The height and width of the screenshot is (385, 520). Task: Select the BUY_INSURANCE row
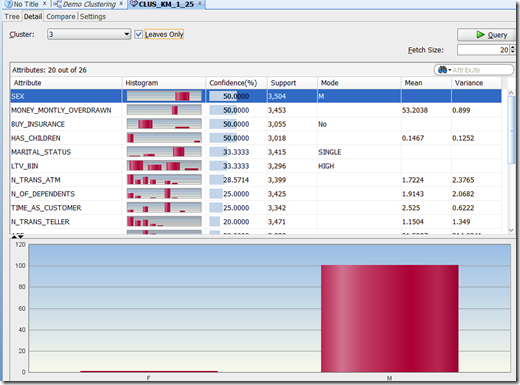pos(256,124)
